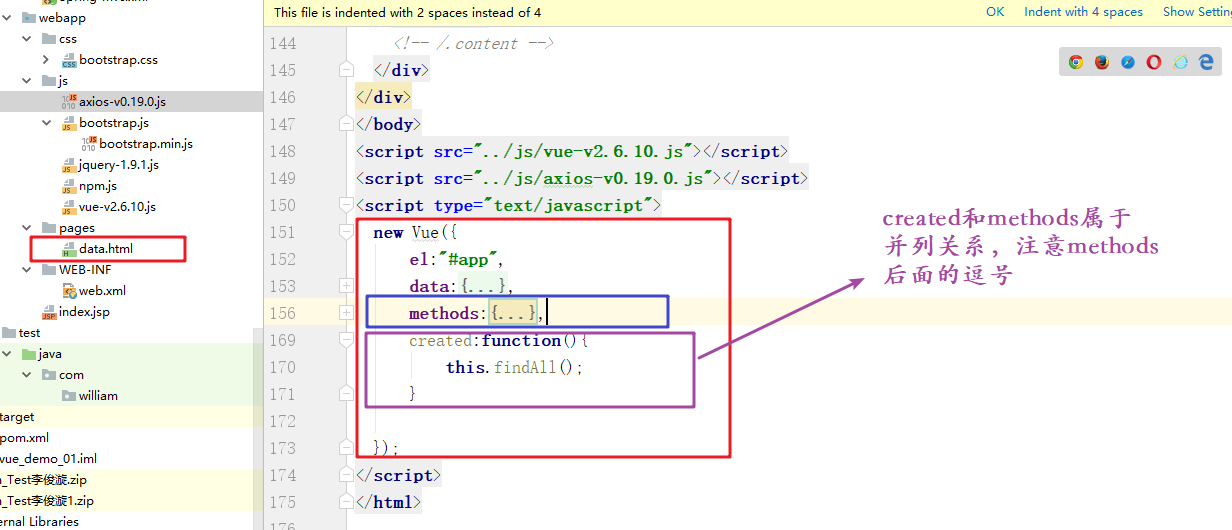Open page in Safari browser icon
The image size is (1232, 530).
pyautogui.click(x=1128, y=62)
